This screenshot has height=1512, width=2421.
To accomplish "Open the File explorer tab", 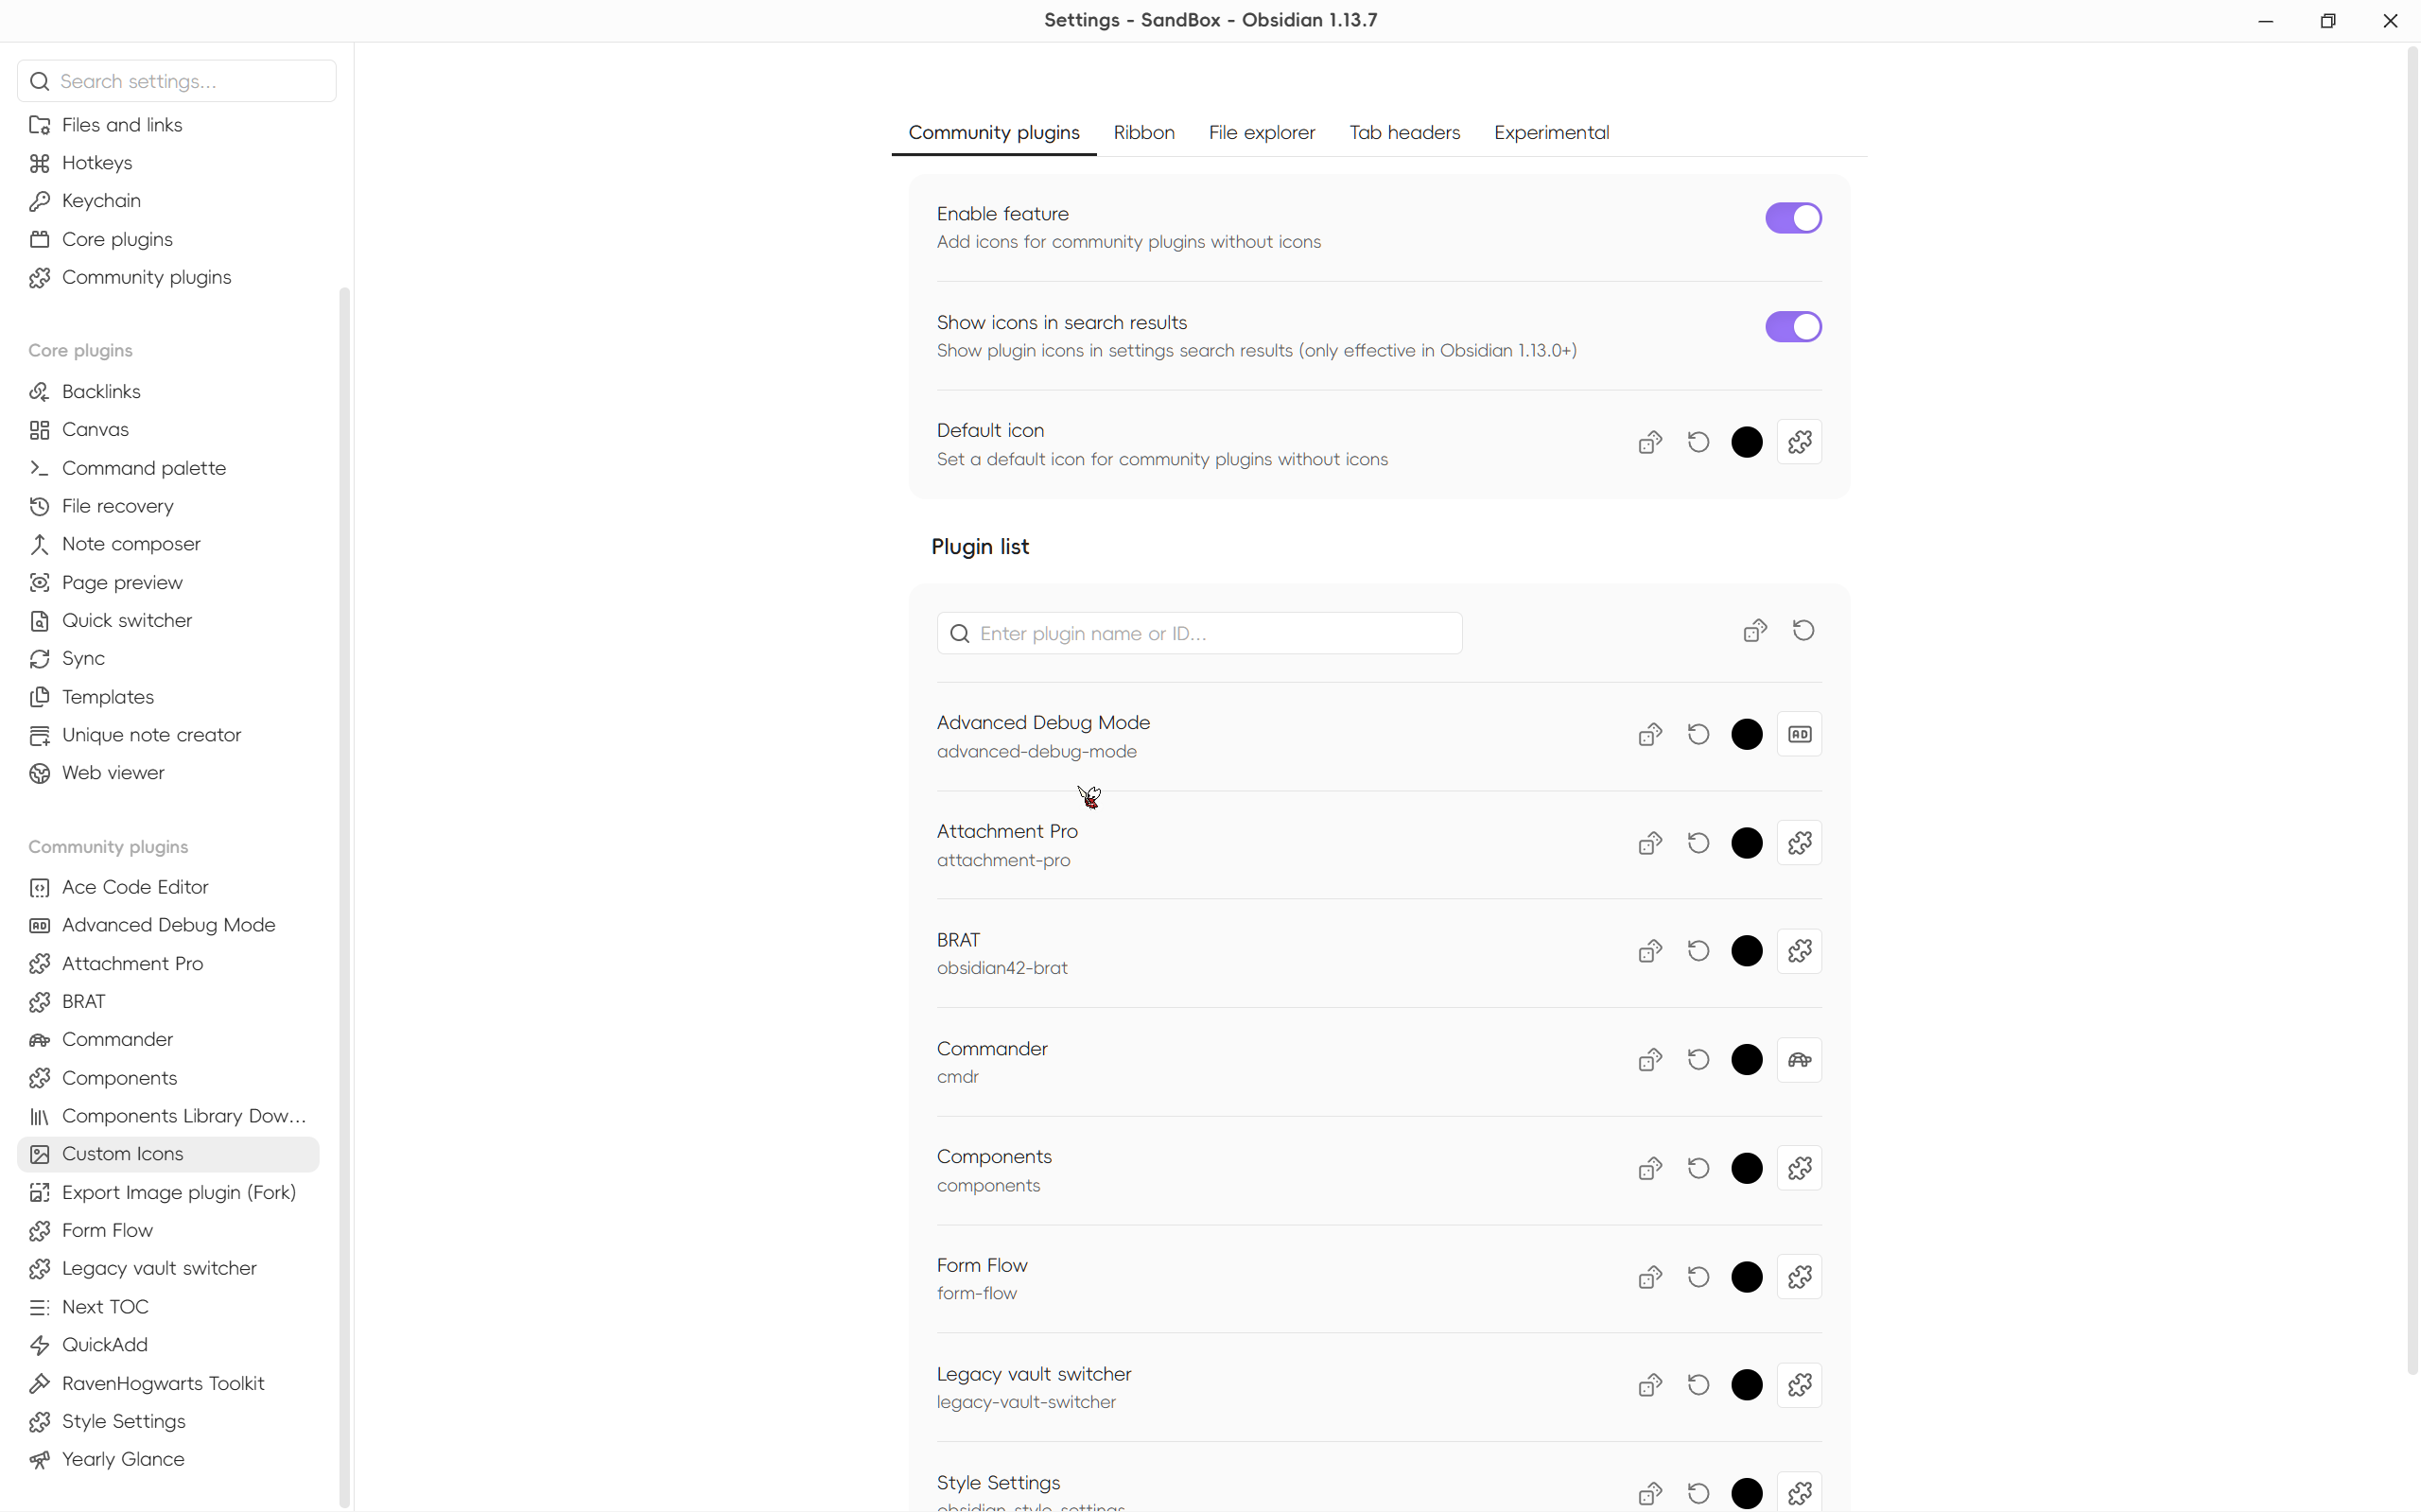I will pyautogui.click(x=1262, y=133).
